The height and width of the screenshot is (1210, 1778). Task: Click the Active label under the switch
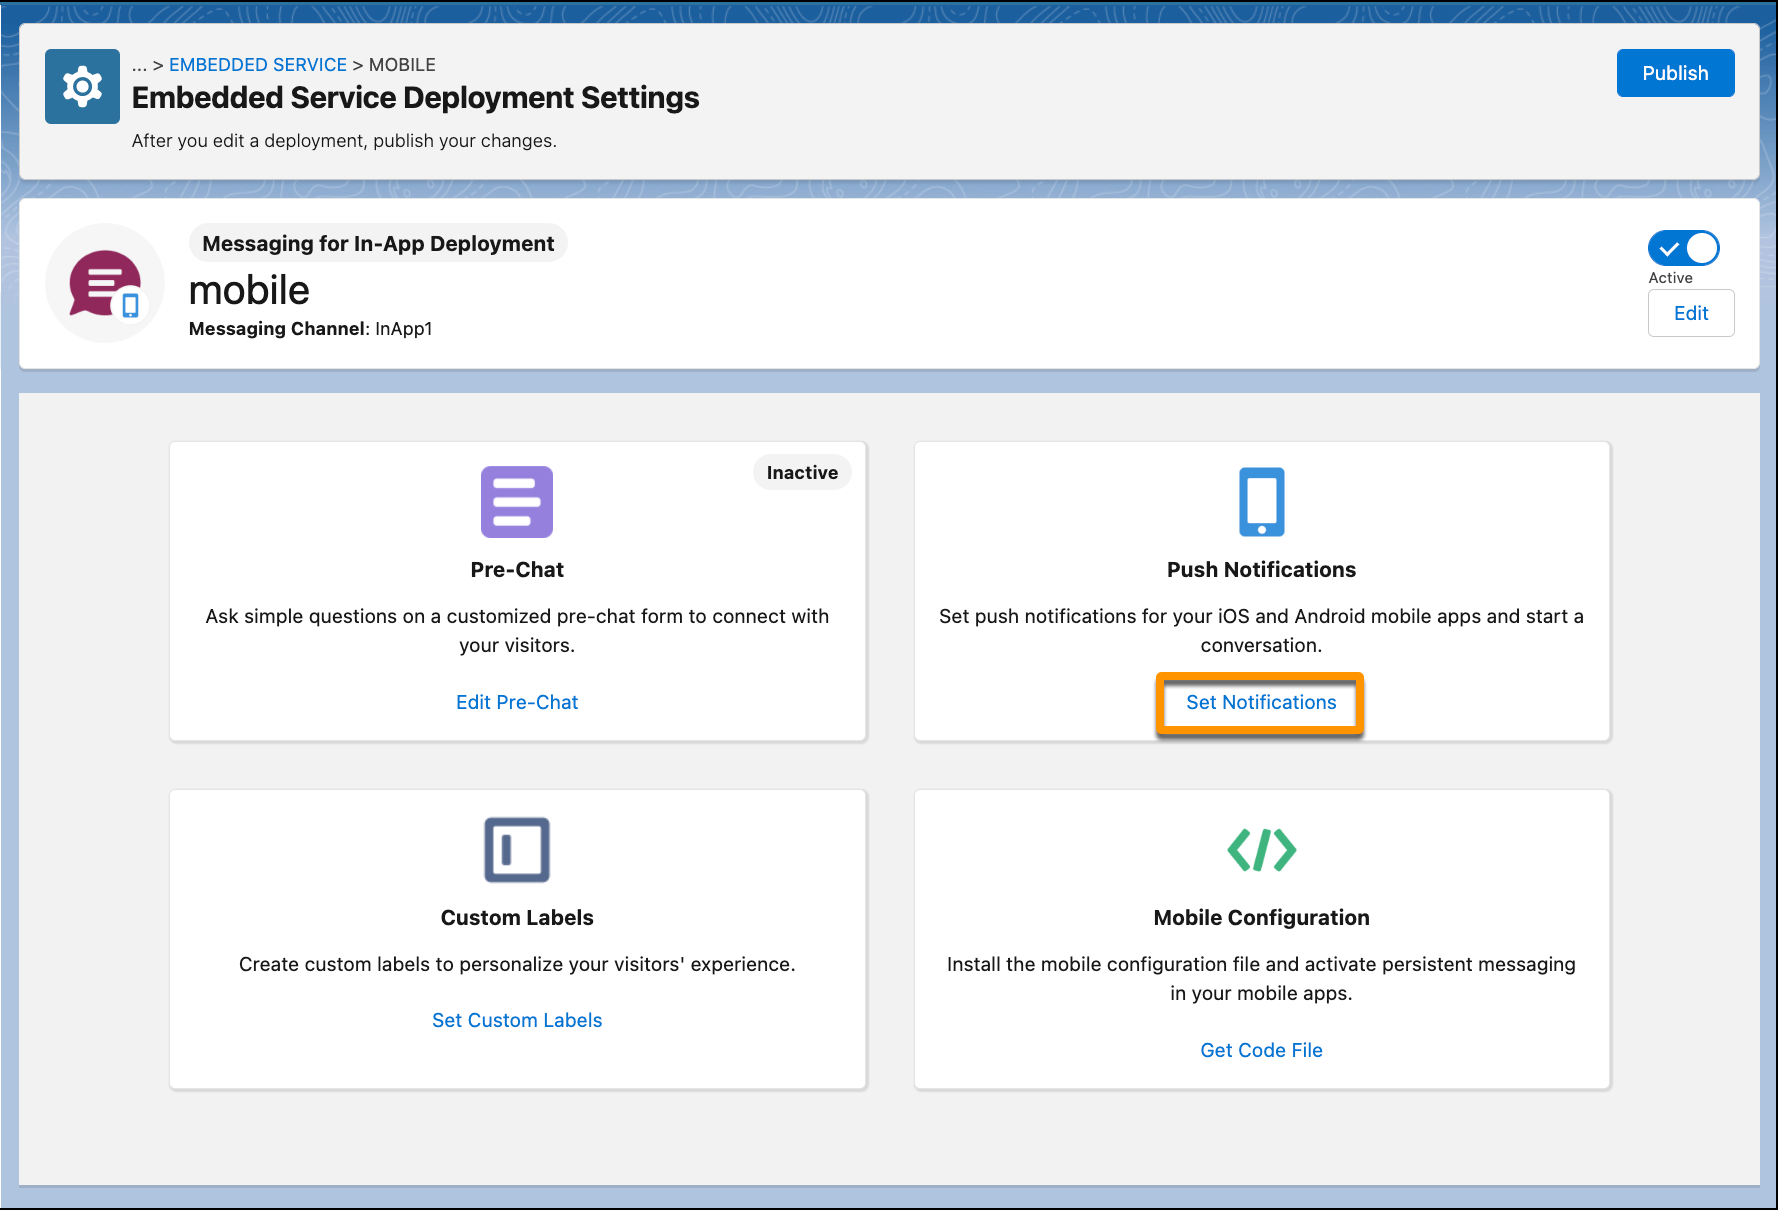1670,278
